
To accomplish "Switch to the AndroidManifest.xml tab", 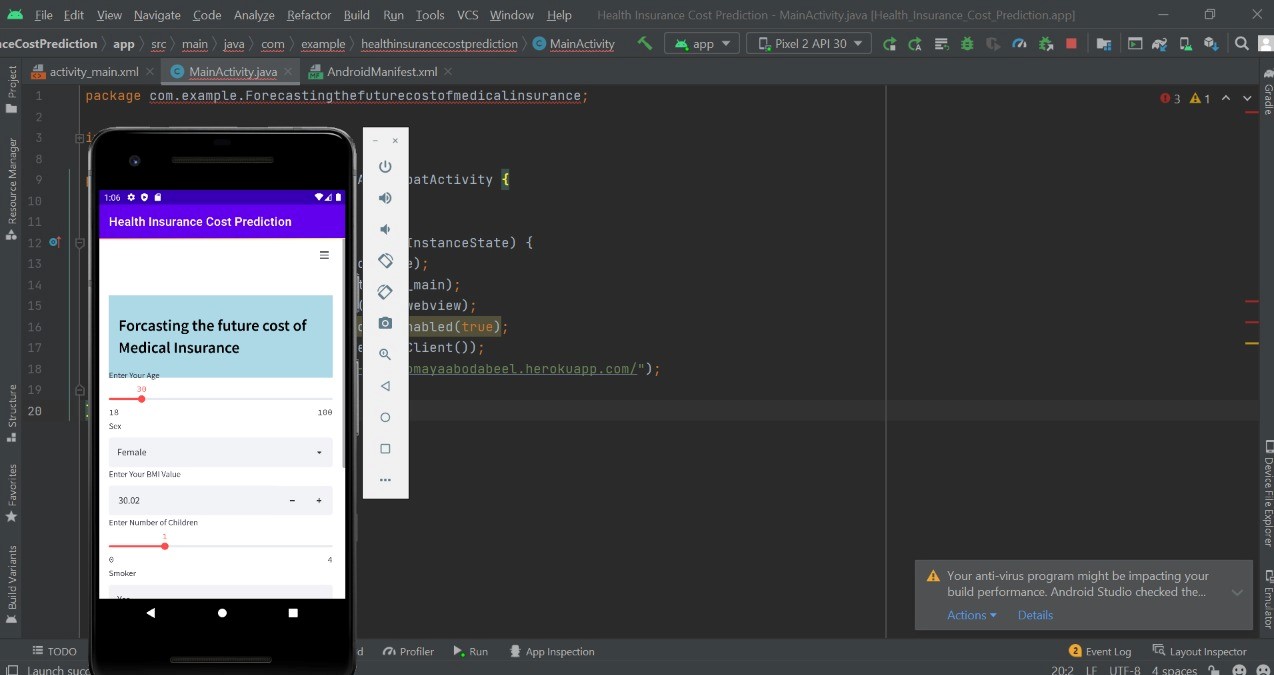I will point(381,72).
